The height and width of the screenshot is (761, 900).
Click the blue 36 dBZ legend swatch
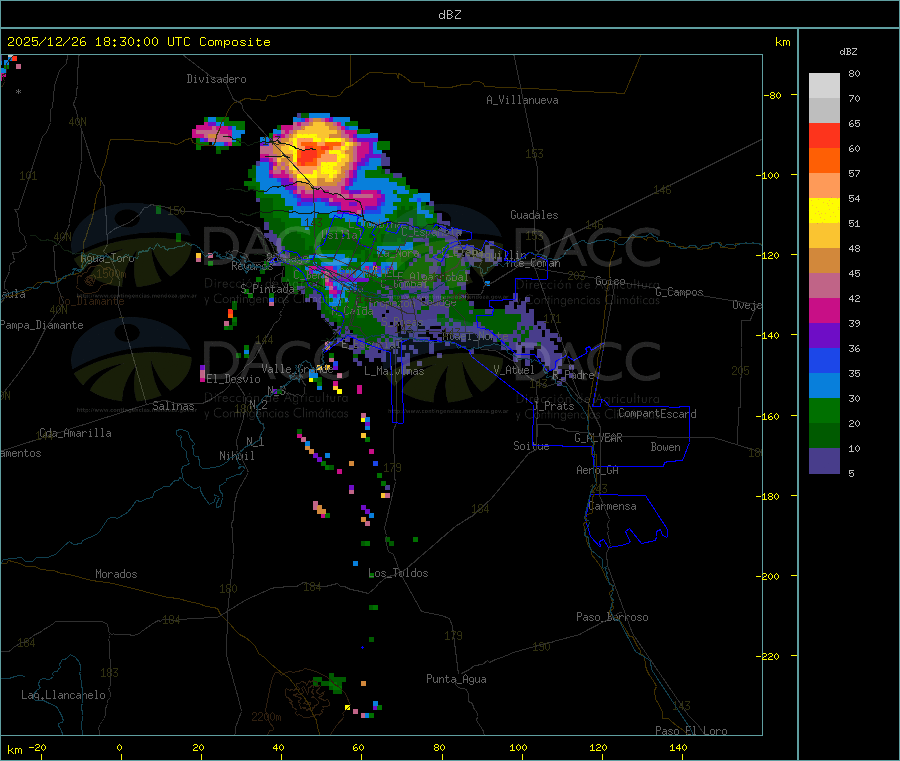tap(824, 360)
